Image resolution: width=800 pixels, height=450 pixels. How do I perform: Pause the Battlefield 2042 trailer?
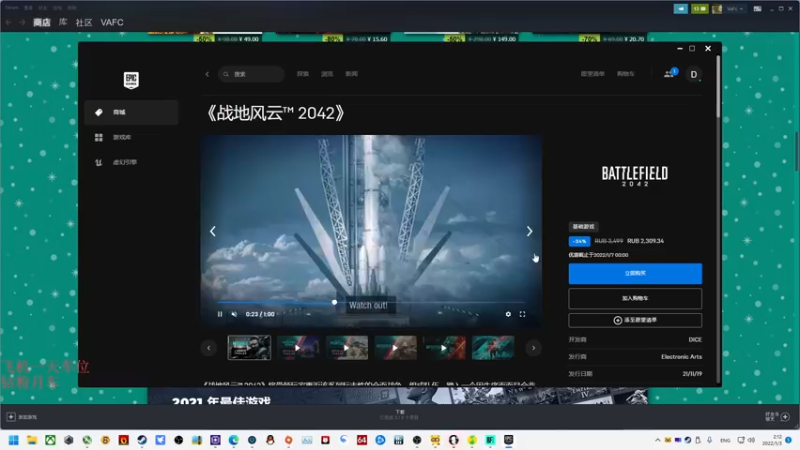point(220,314)
